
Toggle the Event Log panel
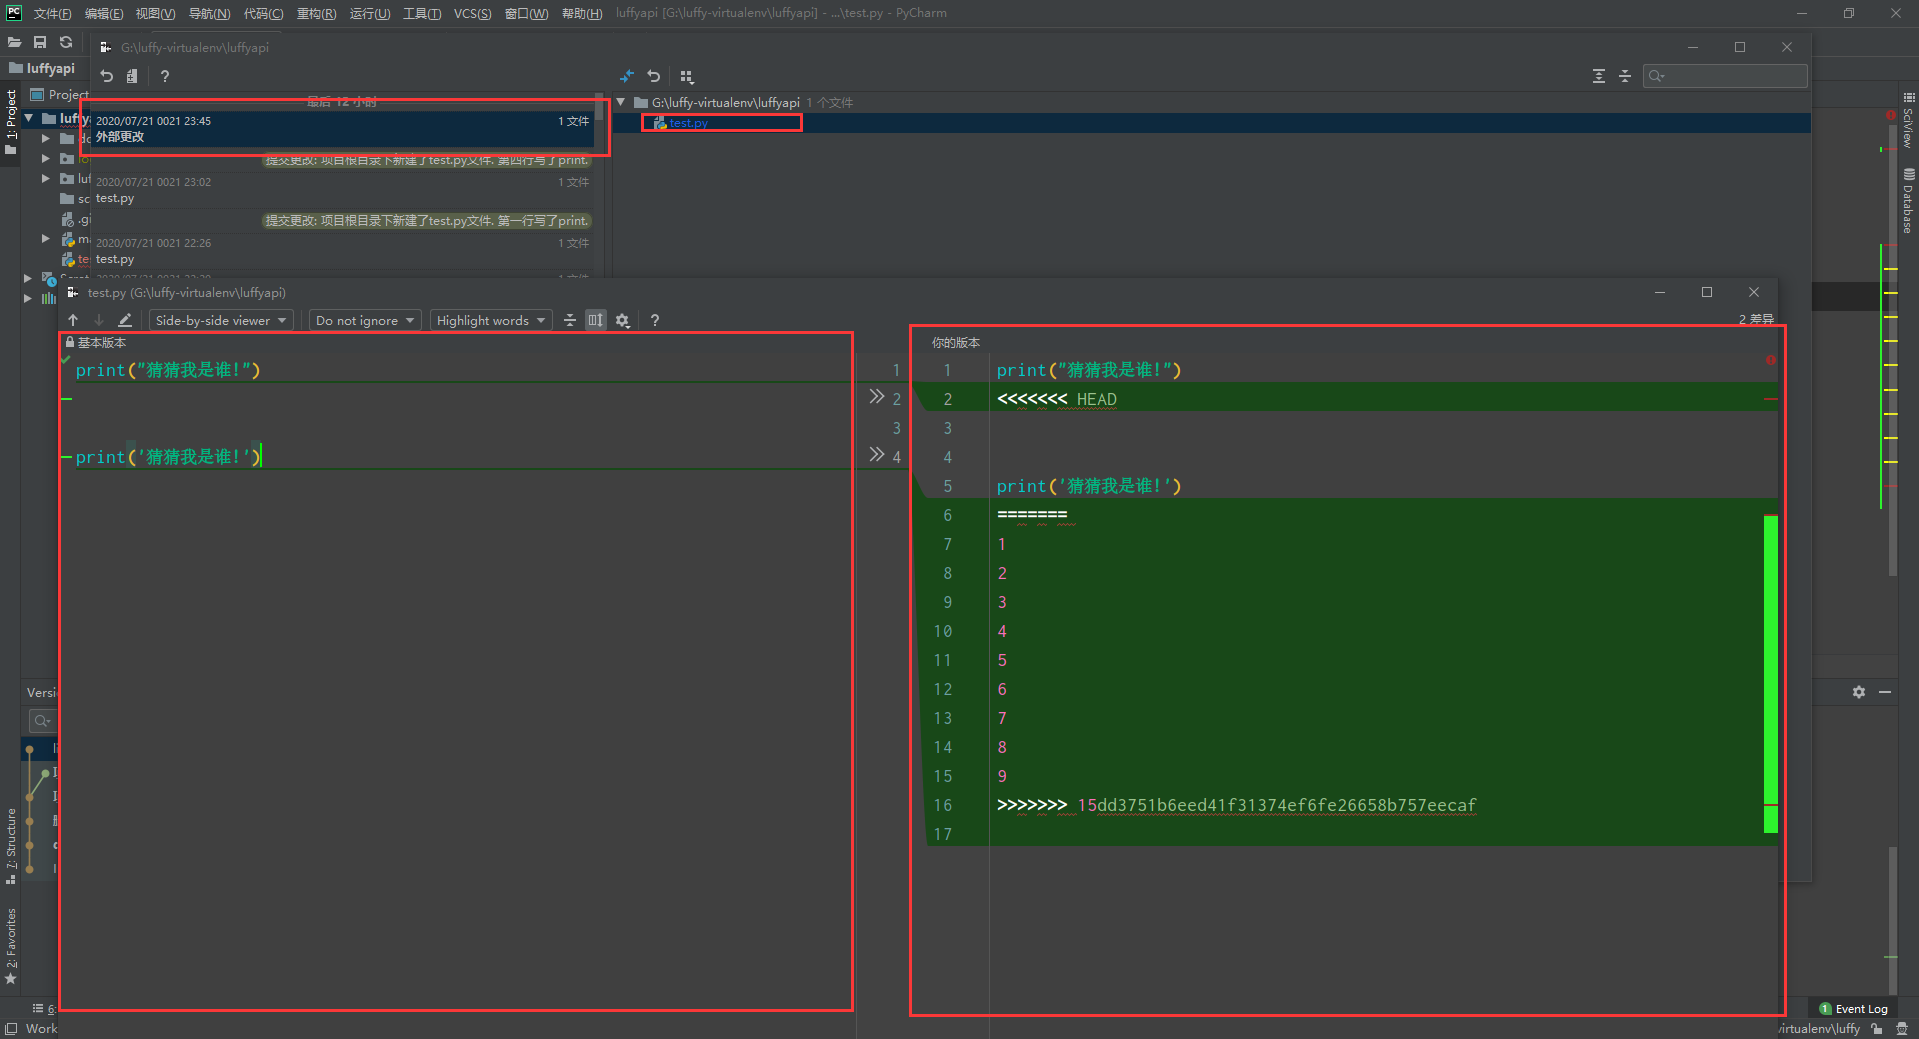(x=1853, y=1009)
